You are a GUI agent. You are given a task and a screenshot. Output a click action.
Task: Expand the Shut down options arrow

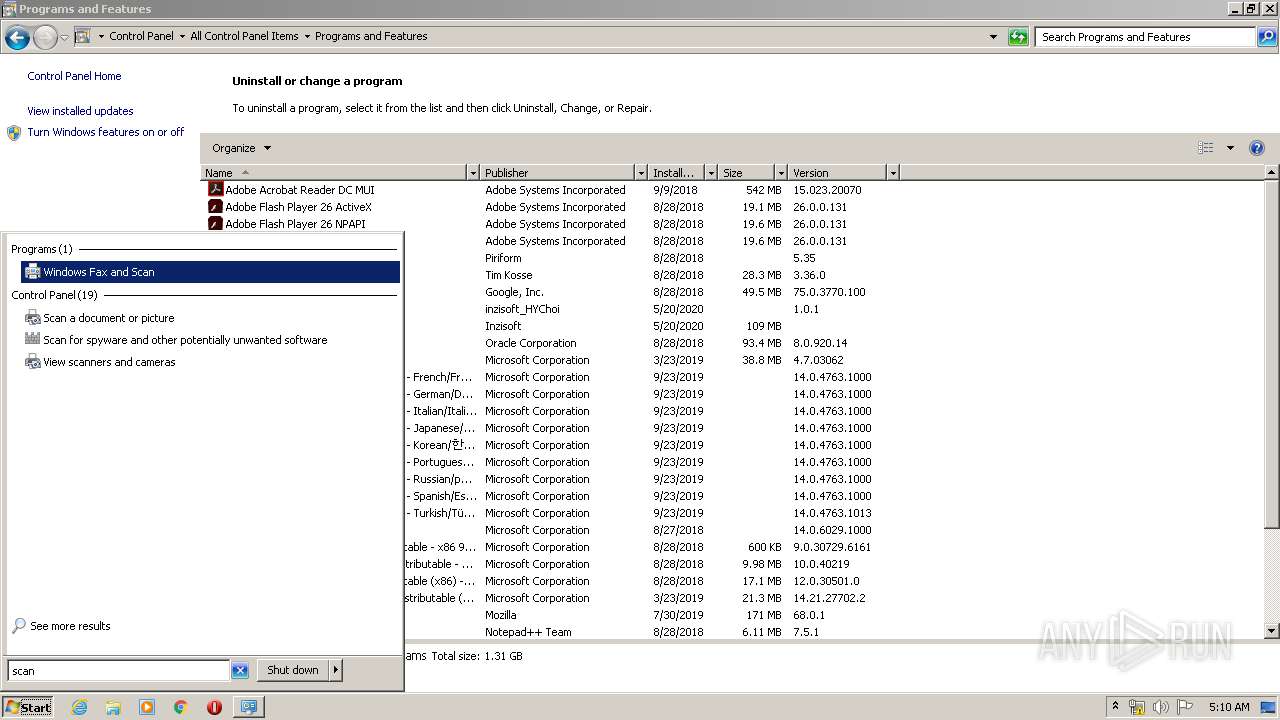[336, 670]
